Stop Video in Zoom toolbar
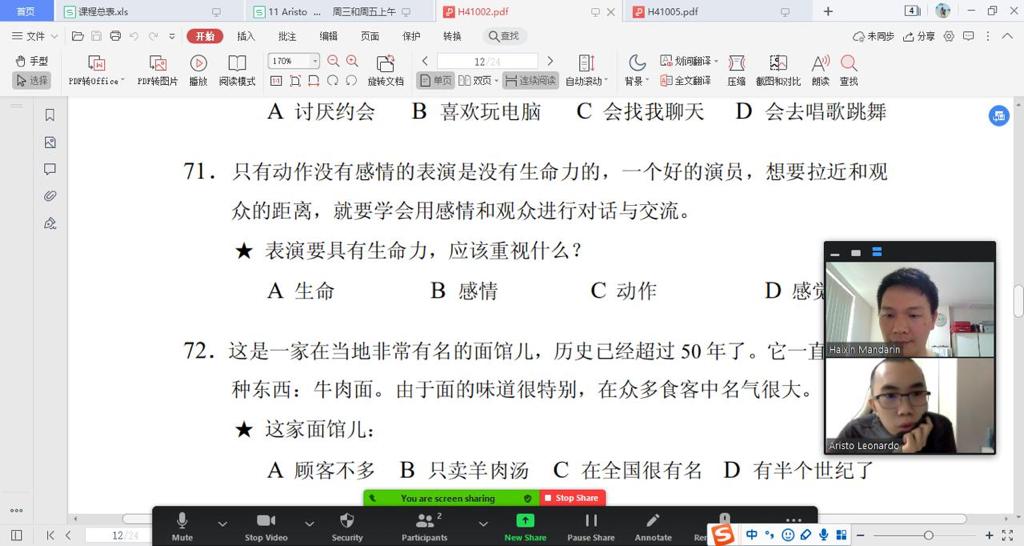 point(266,526)
